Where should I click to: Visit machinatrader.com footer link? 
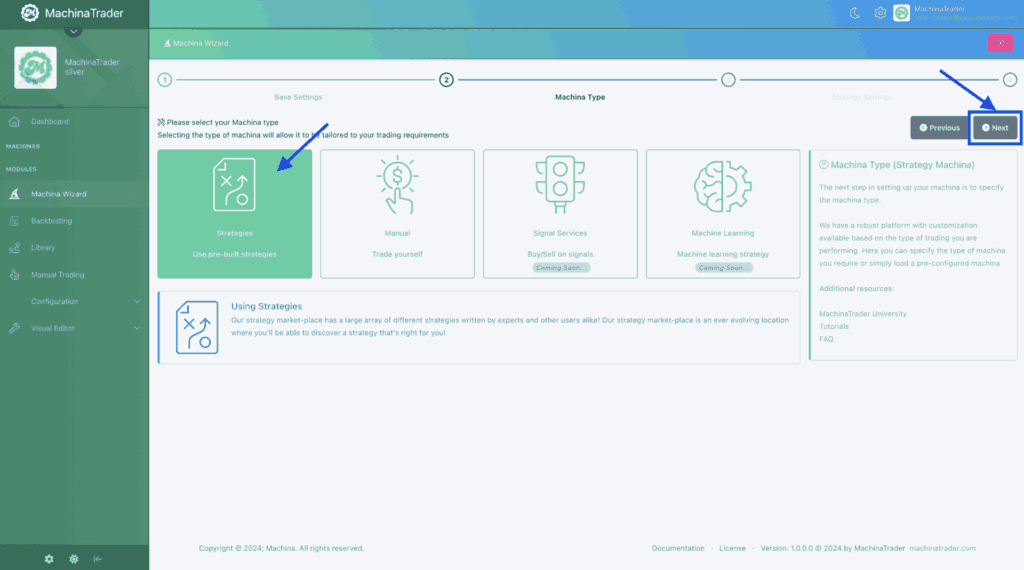pyautogui.click(x=942, y=548)
